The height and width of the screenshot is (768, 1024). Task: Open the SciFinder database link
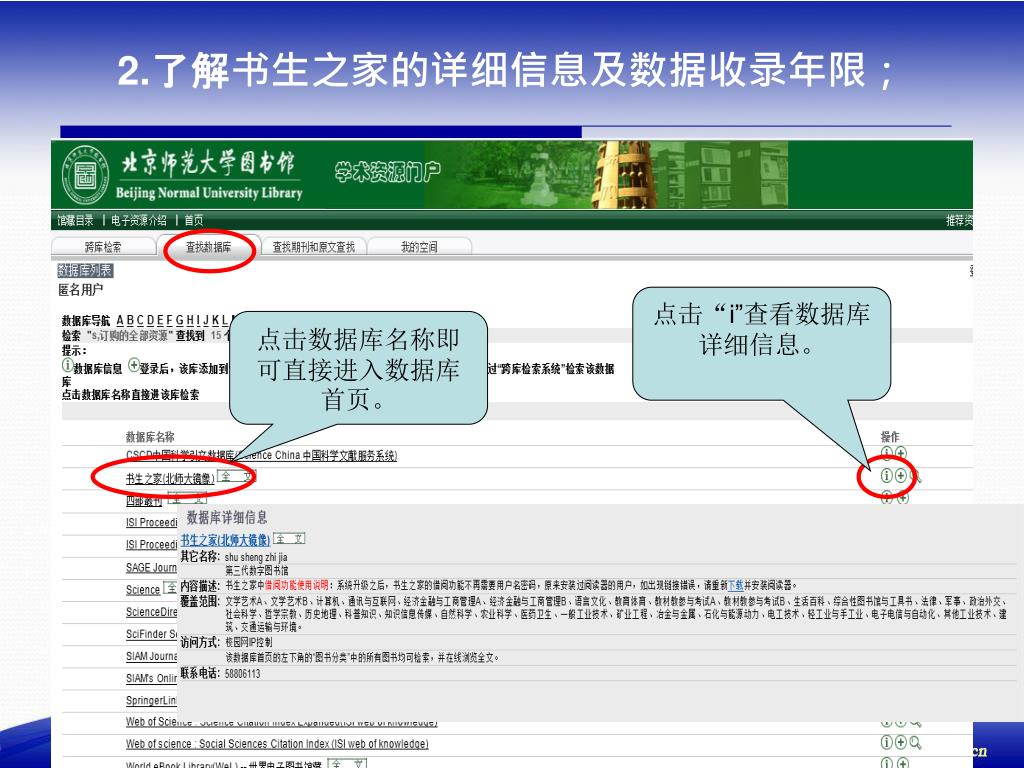[151, 634]
